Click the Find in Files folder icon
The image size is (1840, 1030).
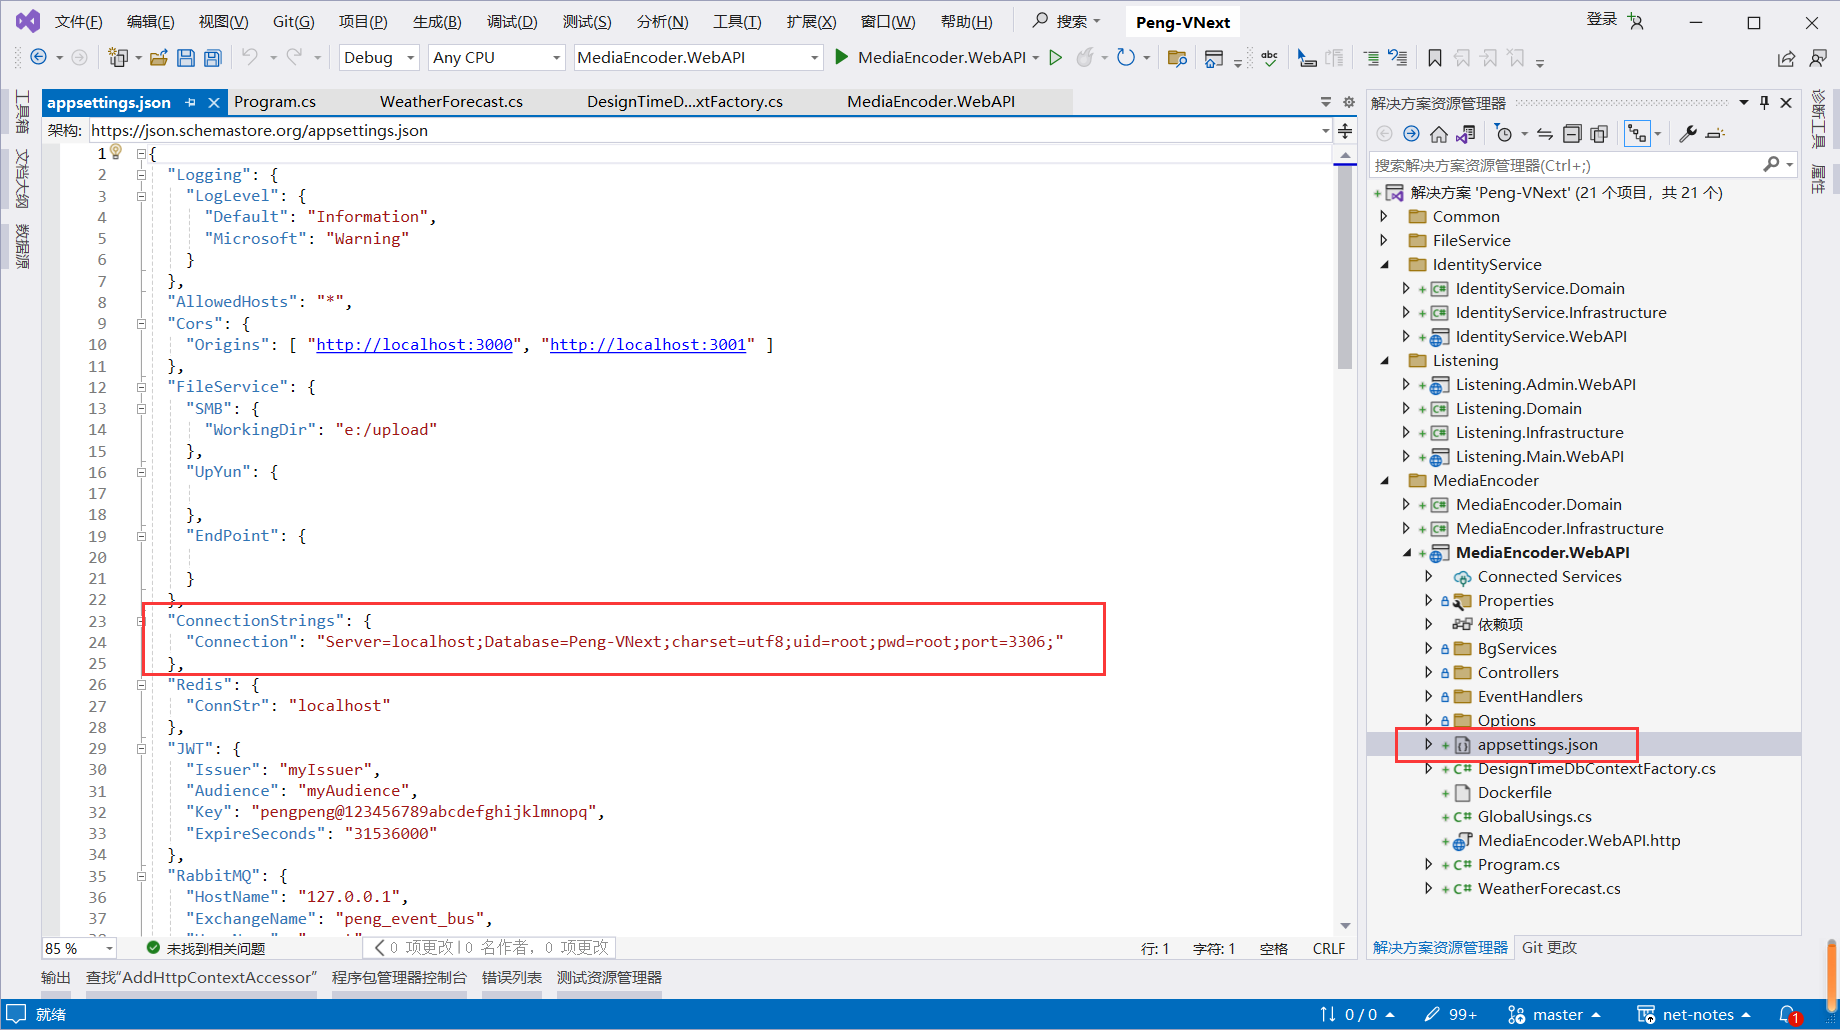point(1177,58)
